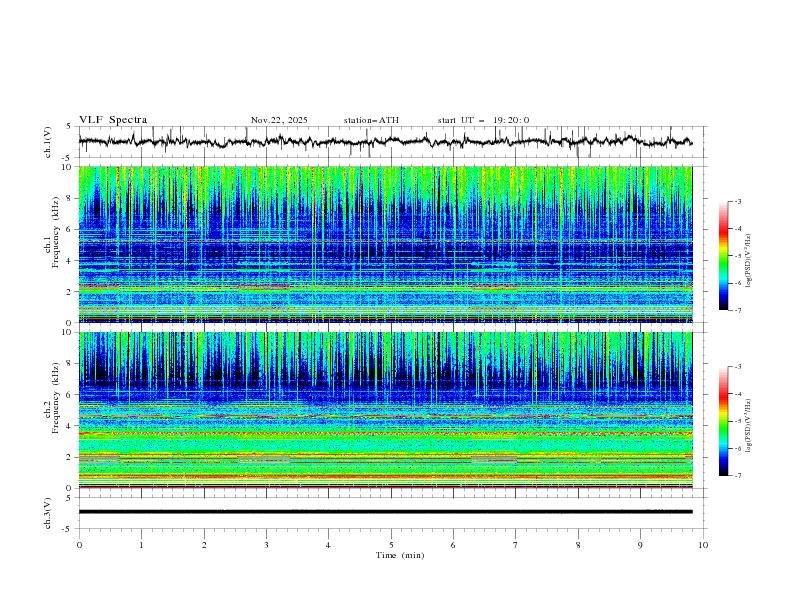
Task: Click the time axis tick label "3"
Action: tap(266, 545)
